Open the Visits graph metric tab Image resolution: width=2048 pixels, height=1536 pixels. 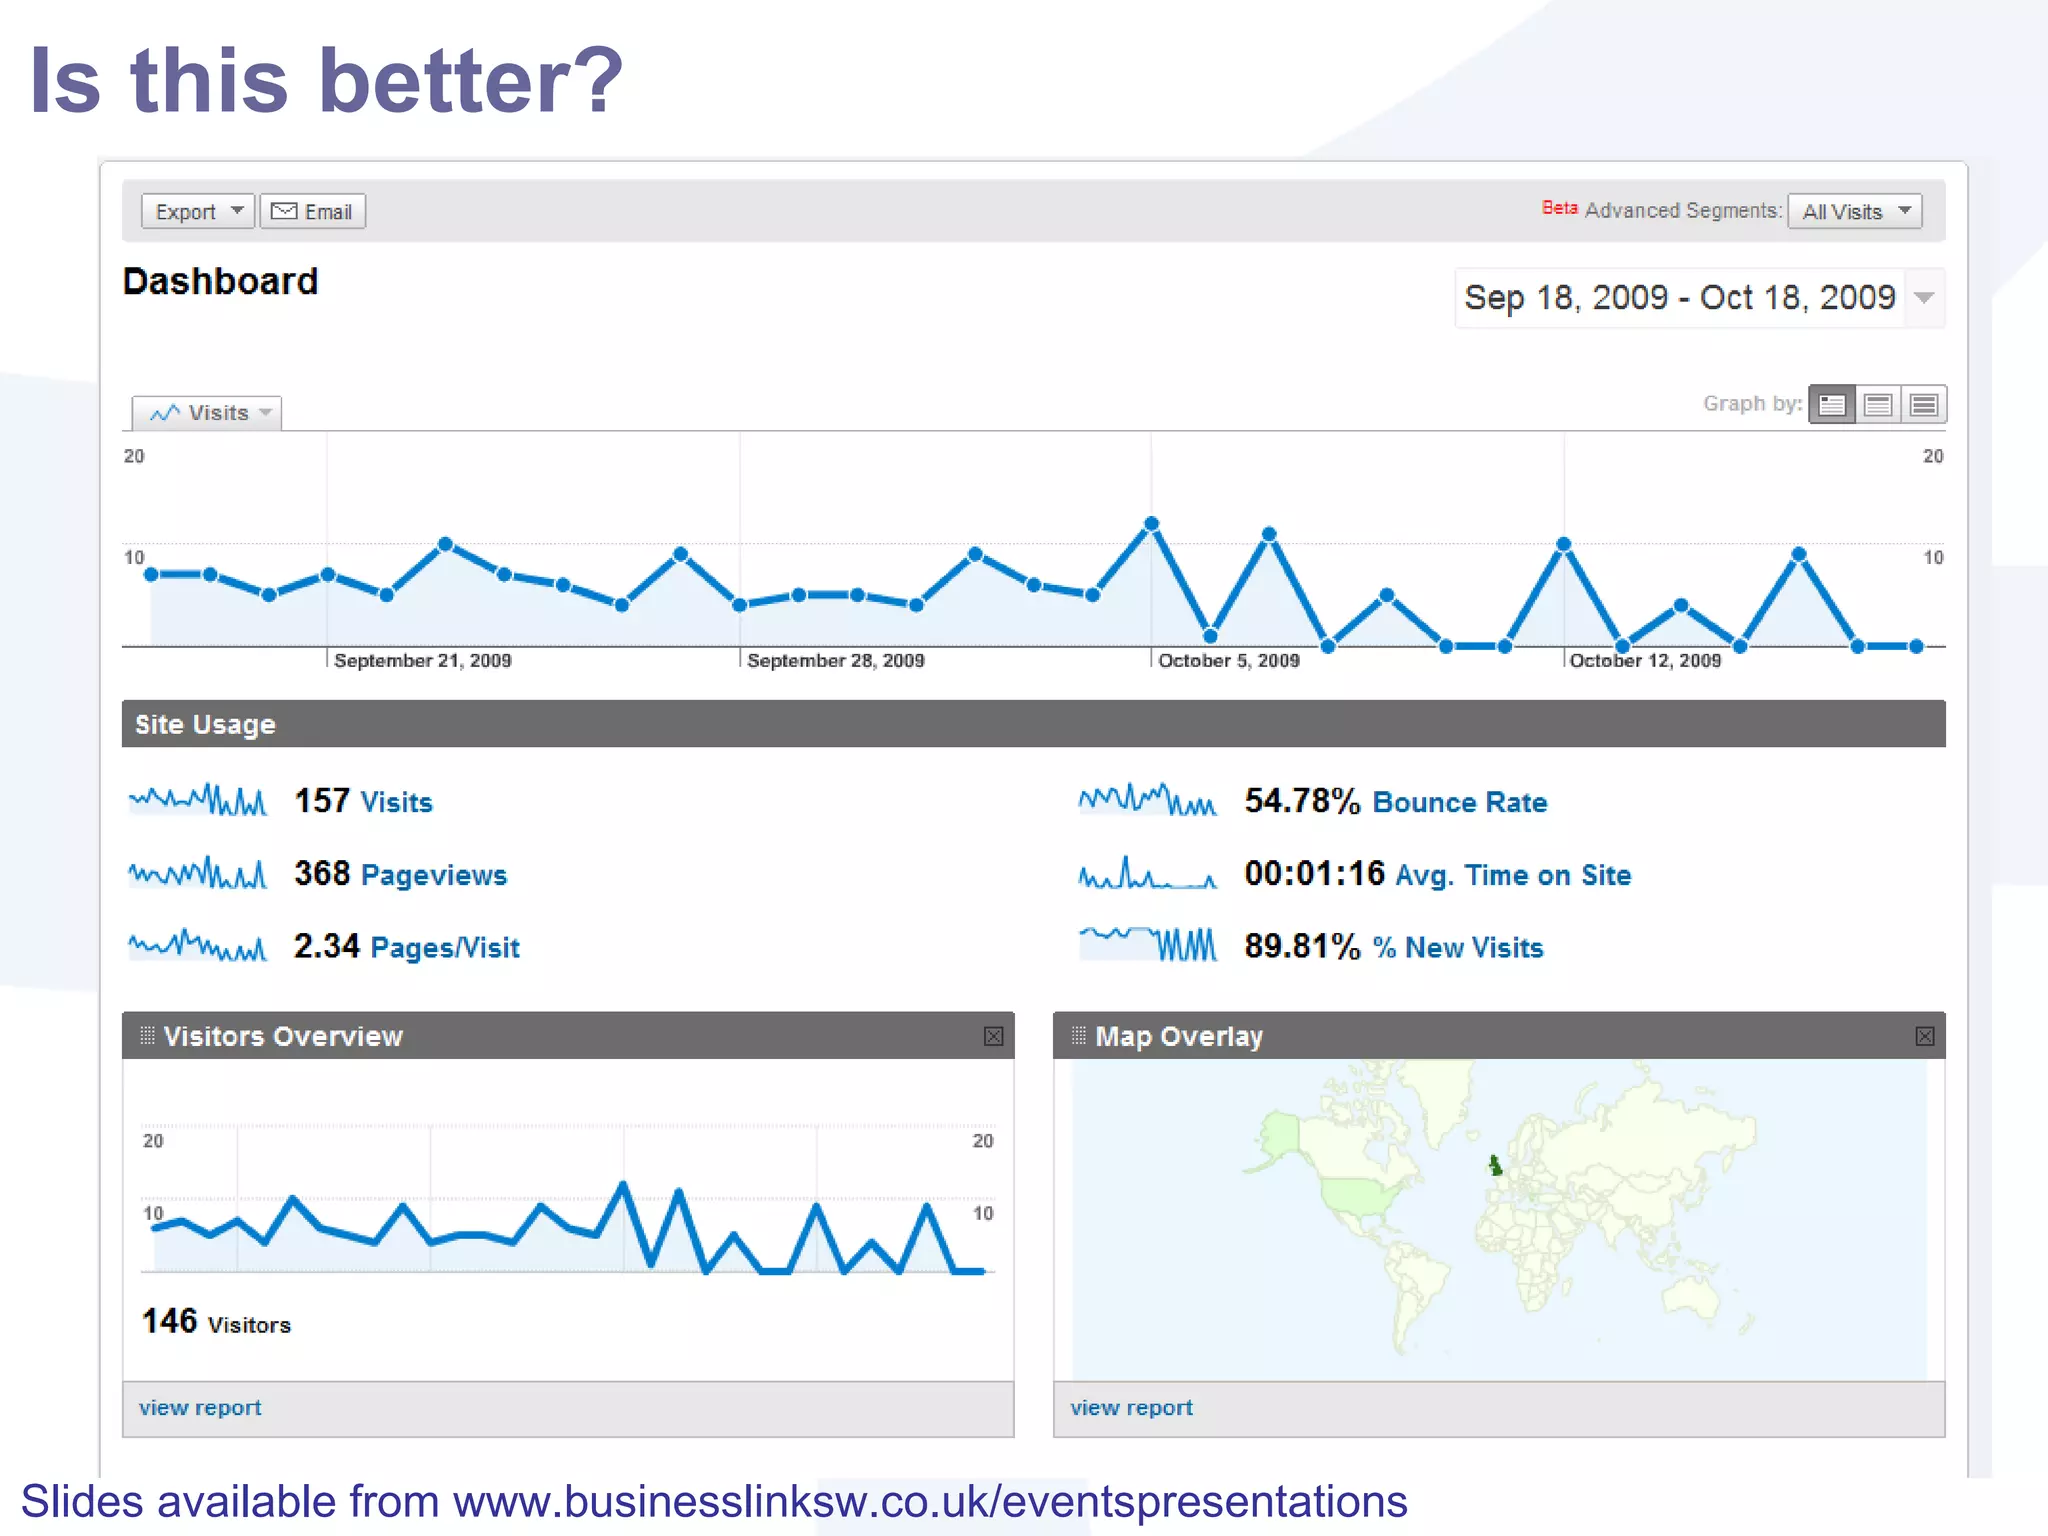click(x=207, y=413)
